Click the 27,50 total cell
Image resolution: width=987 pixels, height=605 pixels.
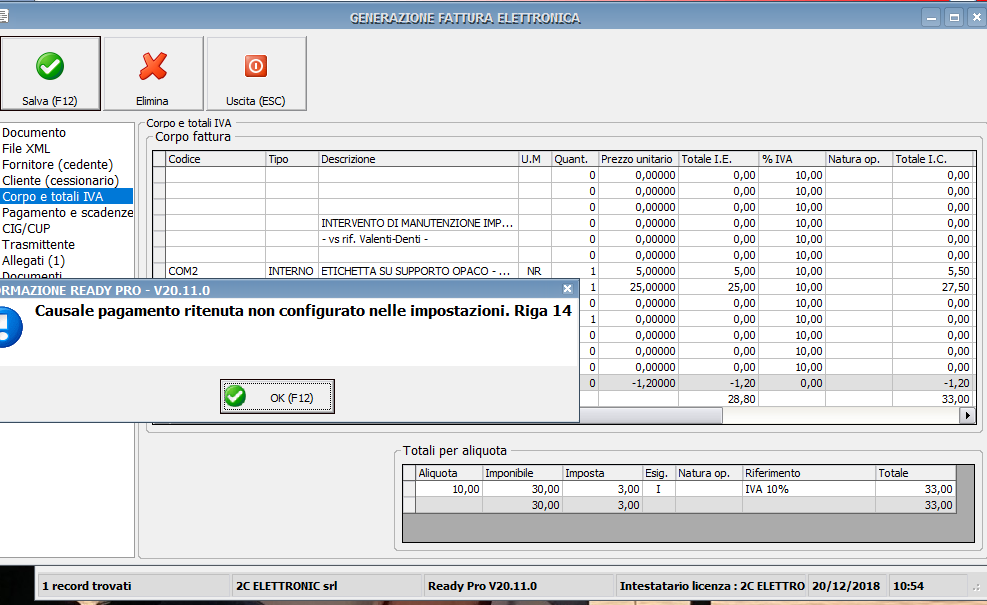[x=934, y=287]
